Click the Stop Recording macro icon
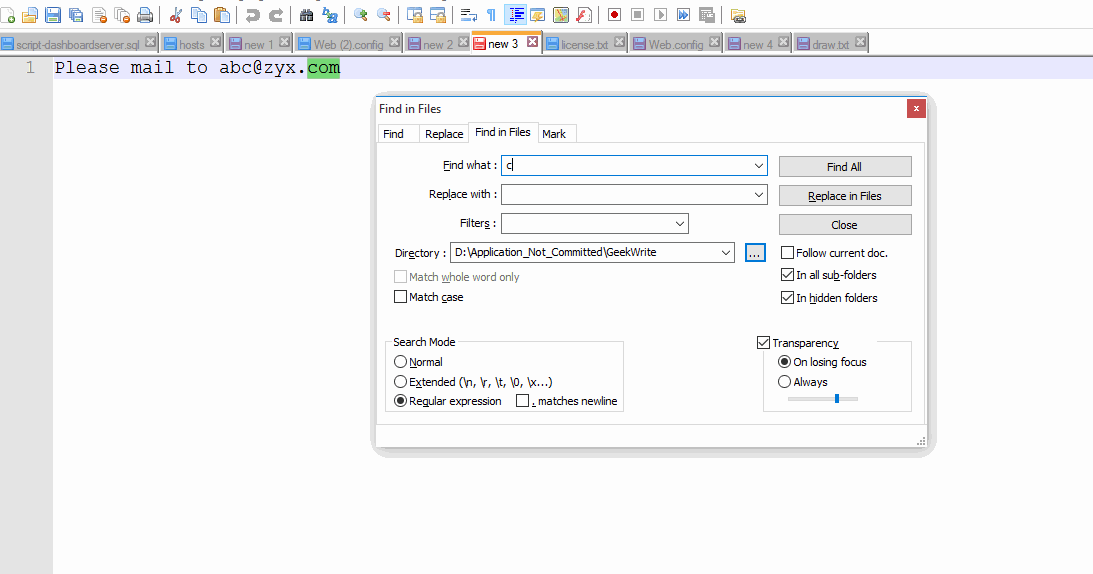The image size is (1093, 574). coord(637,15)
